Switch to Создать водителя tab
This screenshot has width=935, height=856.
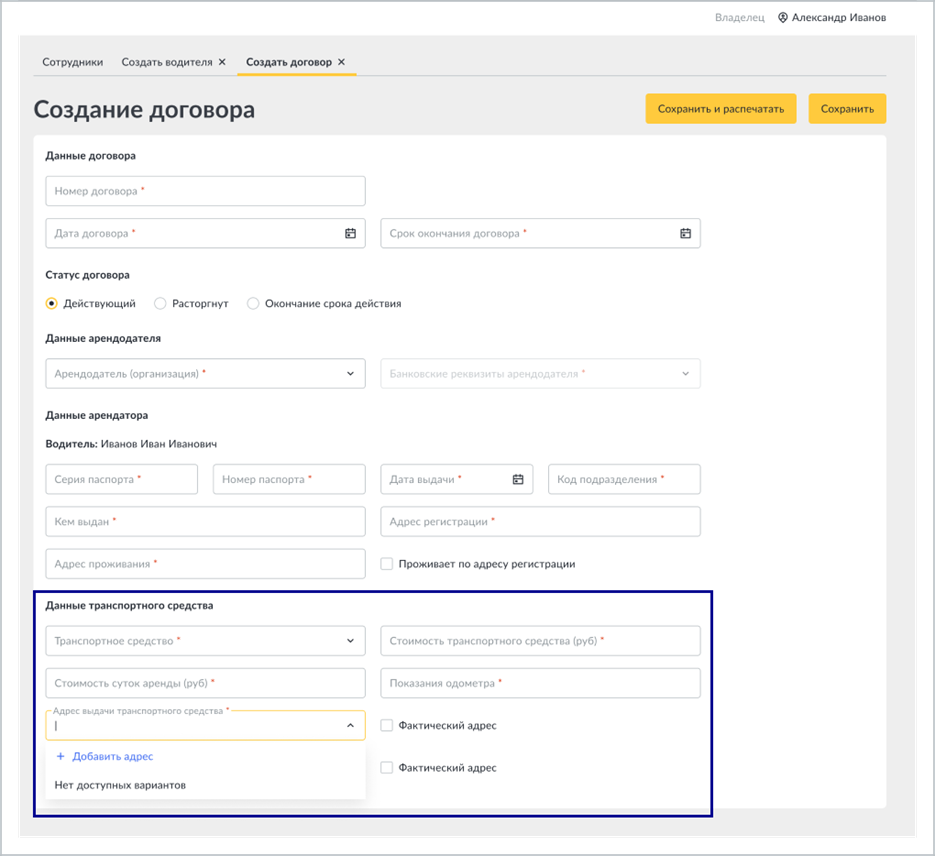click(x=167, y=62)
